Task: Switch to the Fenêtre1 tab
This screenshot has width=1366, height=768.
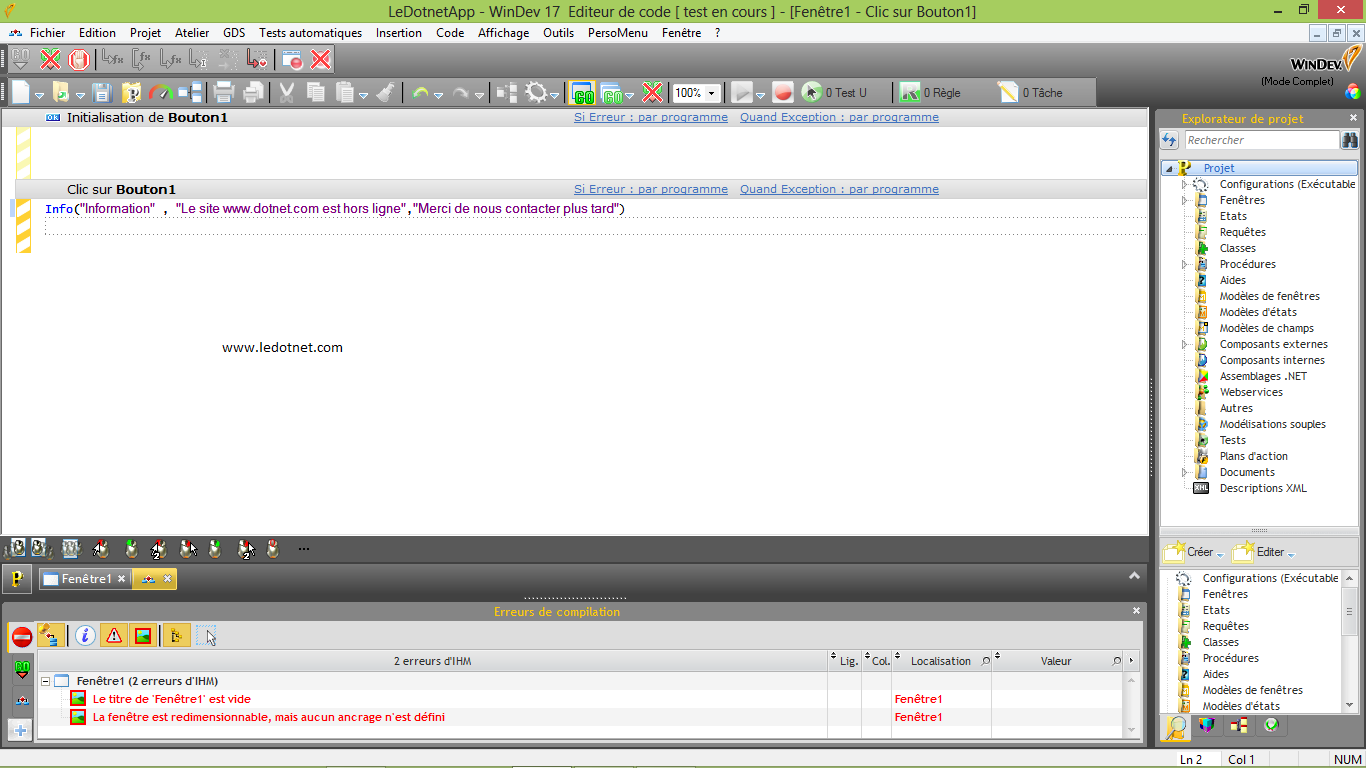Action: (x=85, y=578)
